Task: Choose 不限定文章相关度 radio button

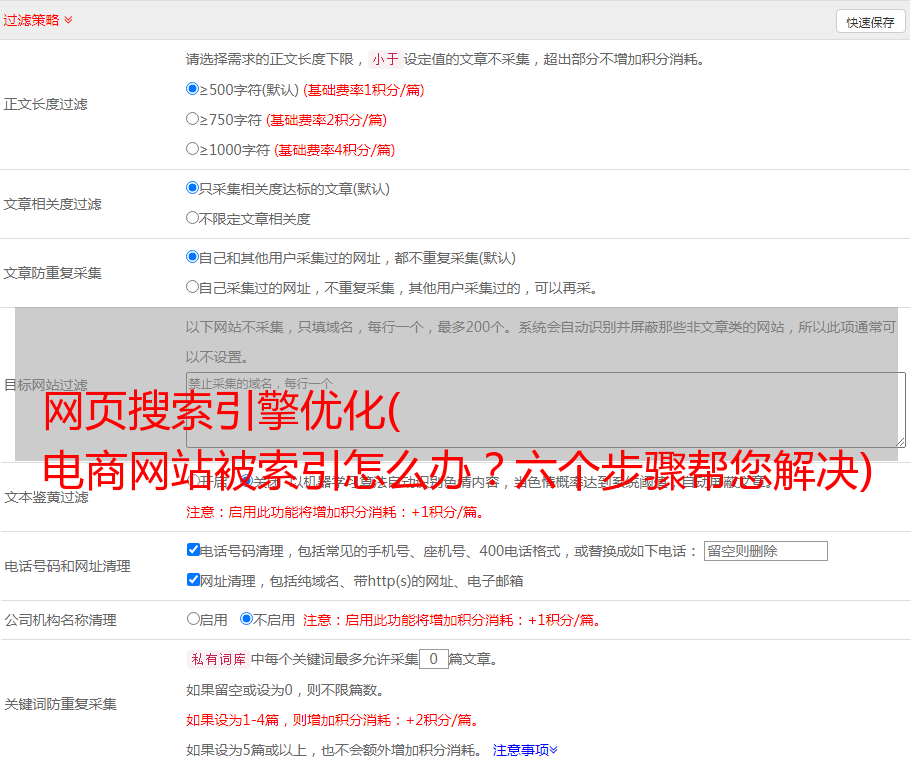Action: pyautogui.click(x=193, y=218)
